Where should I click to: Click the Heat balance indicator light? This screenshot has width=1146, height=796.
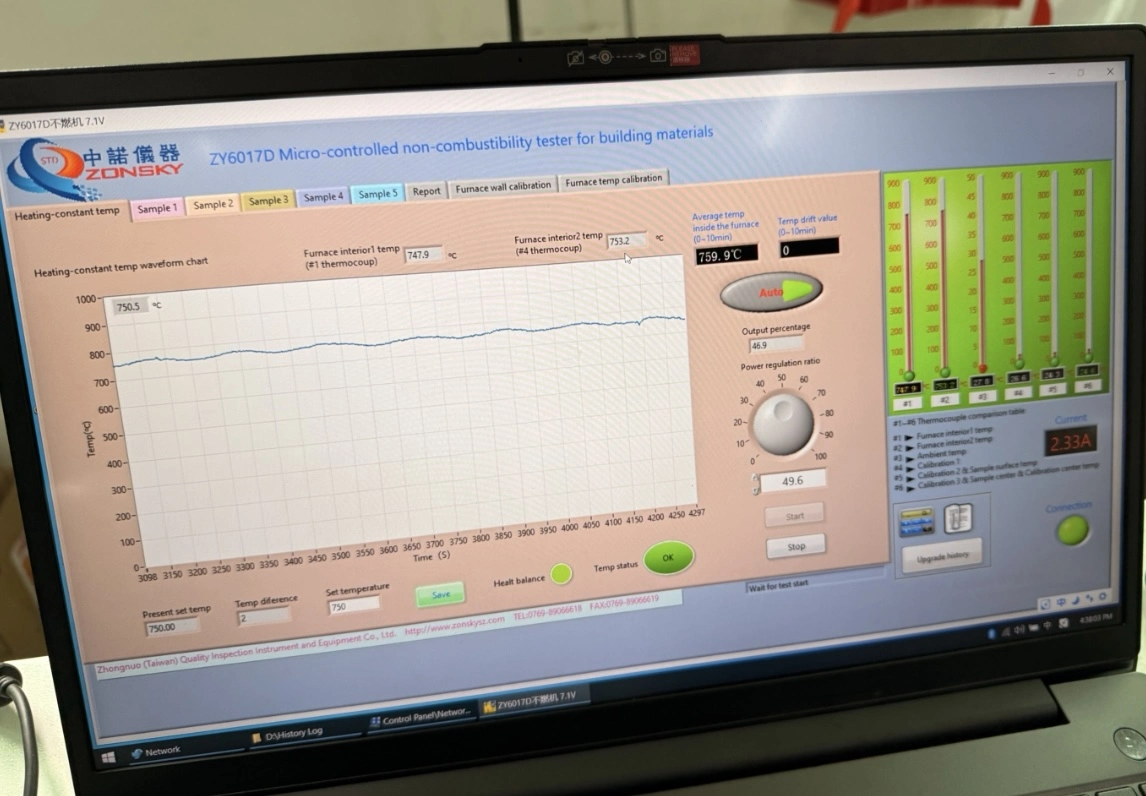(562, 574)
